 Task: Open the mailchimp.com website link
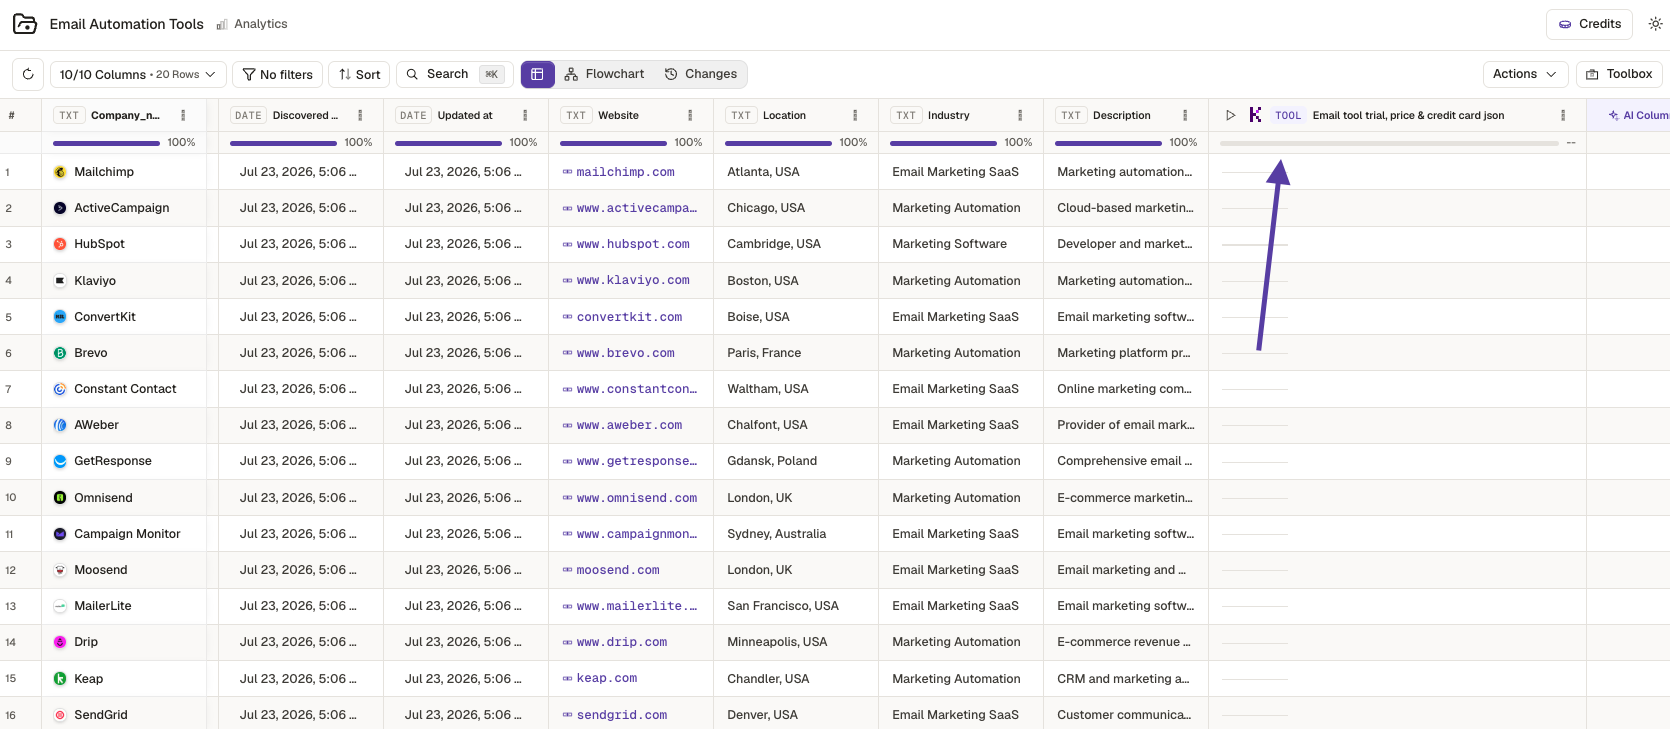[x=625, y=172]
